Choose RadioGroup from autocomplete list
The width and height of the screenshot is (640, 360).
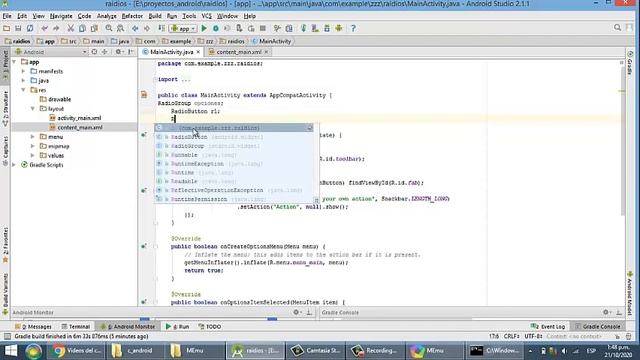234,146
